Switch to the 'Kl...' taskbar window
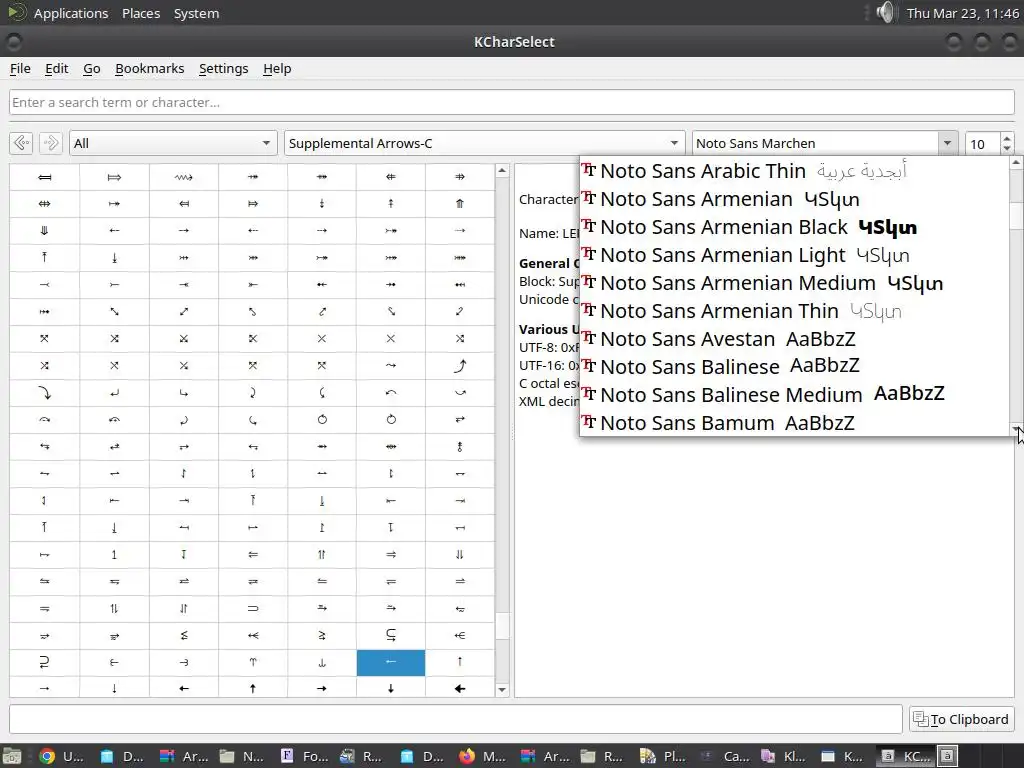1024x768 pixels. pyautogui.click(x=784, y=756)
